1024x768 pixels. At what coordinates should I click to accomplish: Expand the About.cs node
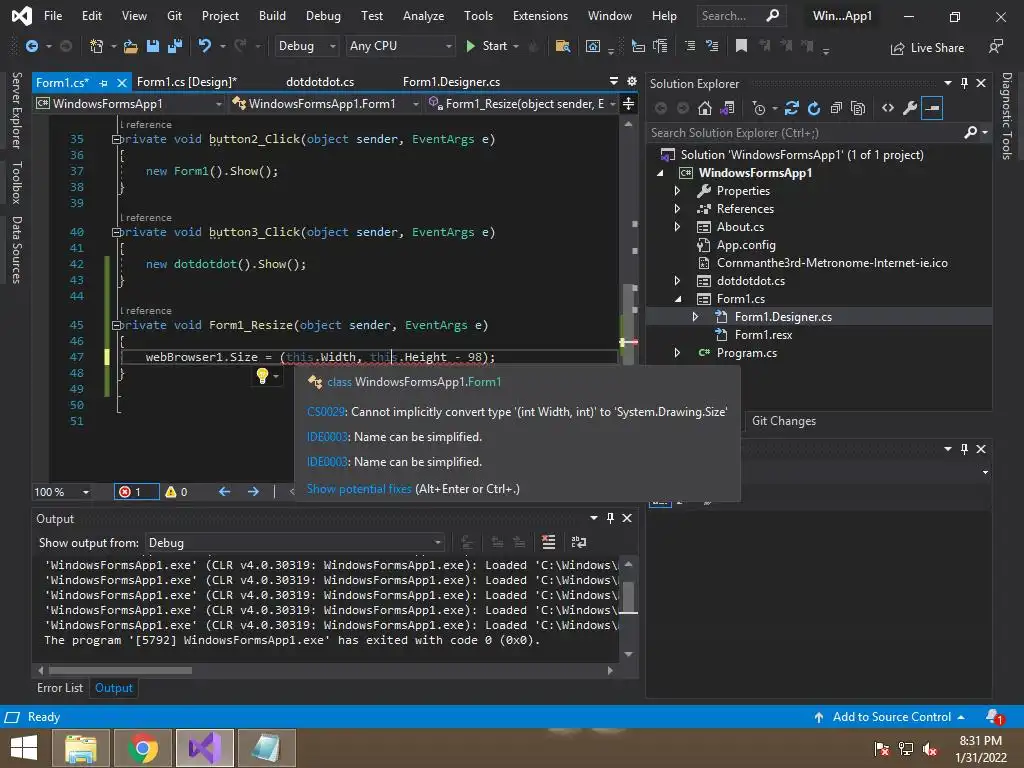pyautogui.click(x=677, y=227)
